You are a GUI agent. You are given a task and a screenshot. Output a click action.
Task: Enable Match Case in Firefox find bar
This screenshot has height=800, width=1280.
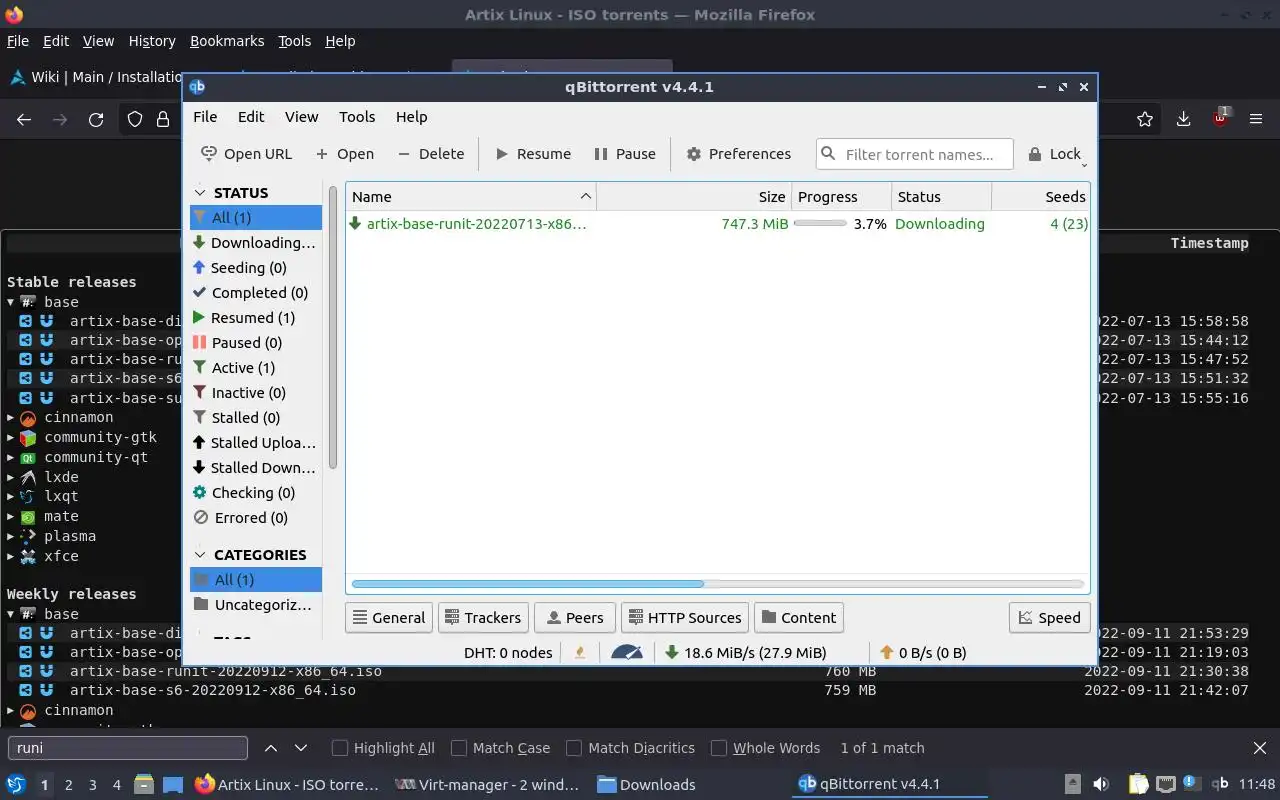tap(501, 748)
